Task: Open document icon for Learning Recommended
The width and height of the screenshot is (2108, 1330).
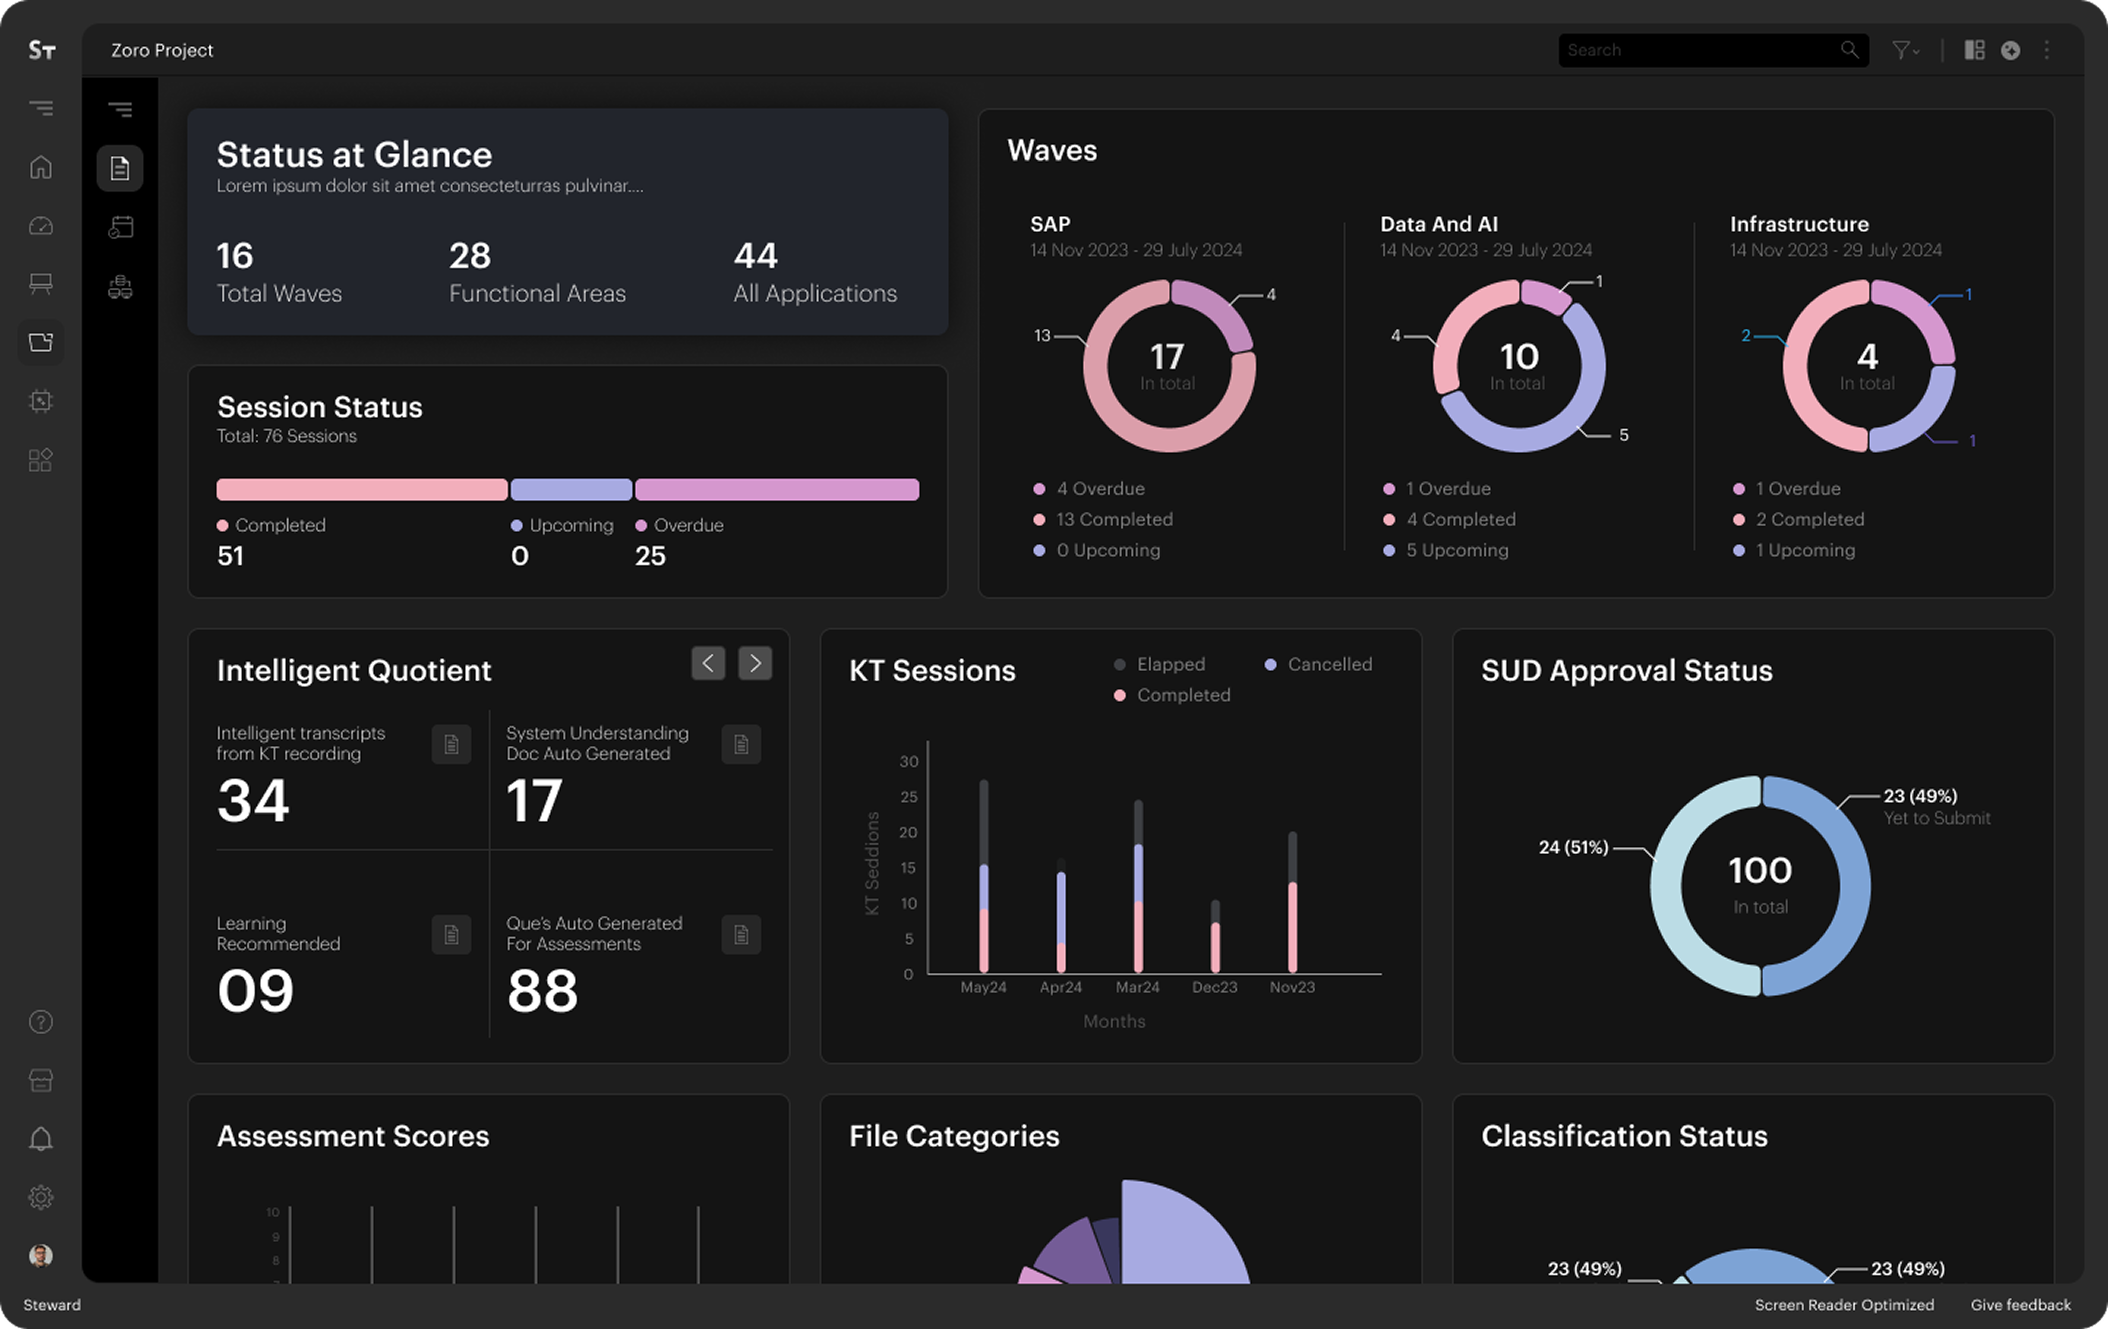Action: coord(451,934)
